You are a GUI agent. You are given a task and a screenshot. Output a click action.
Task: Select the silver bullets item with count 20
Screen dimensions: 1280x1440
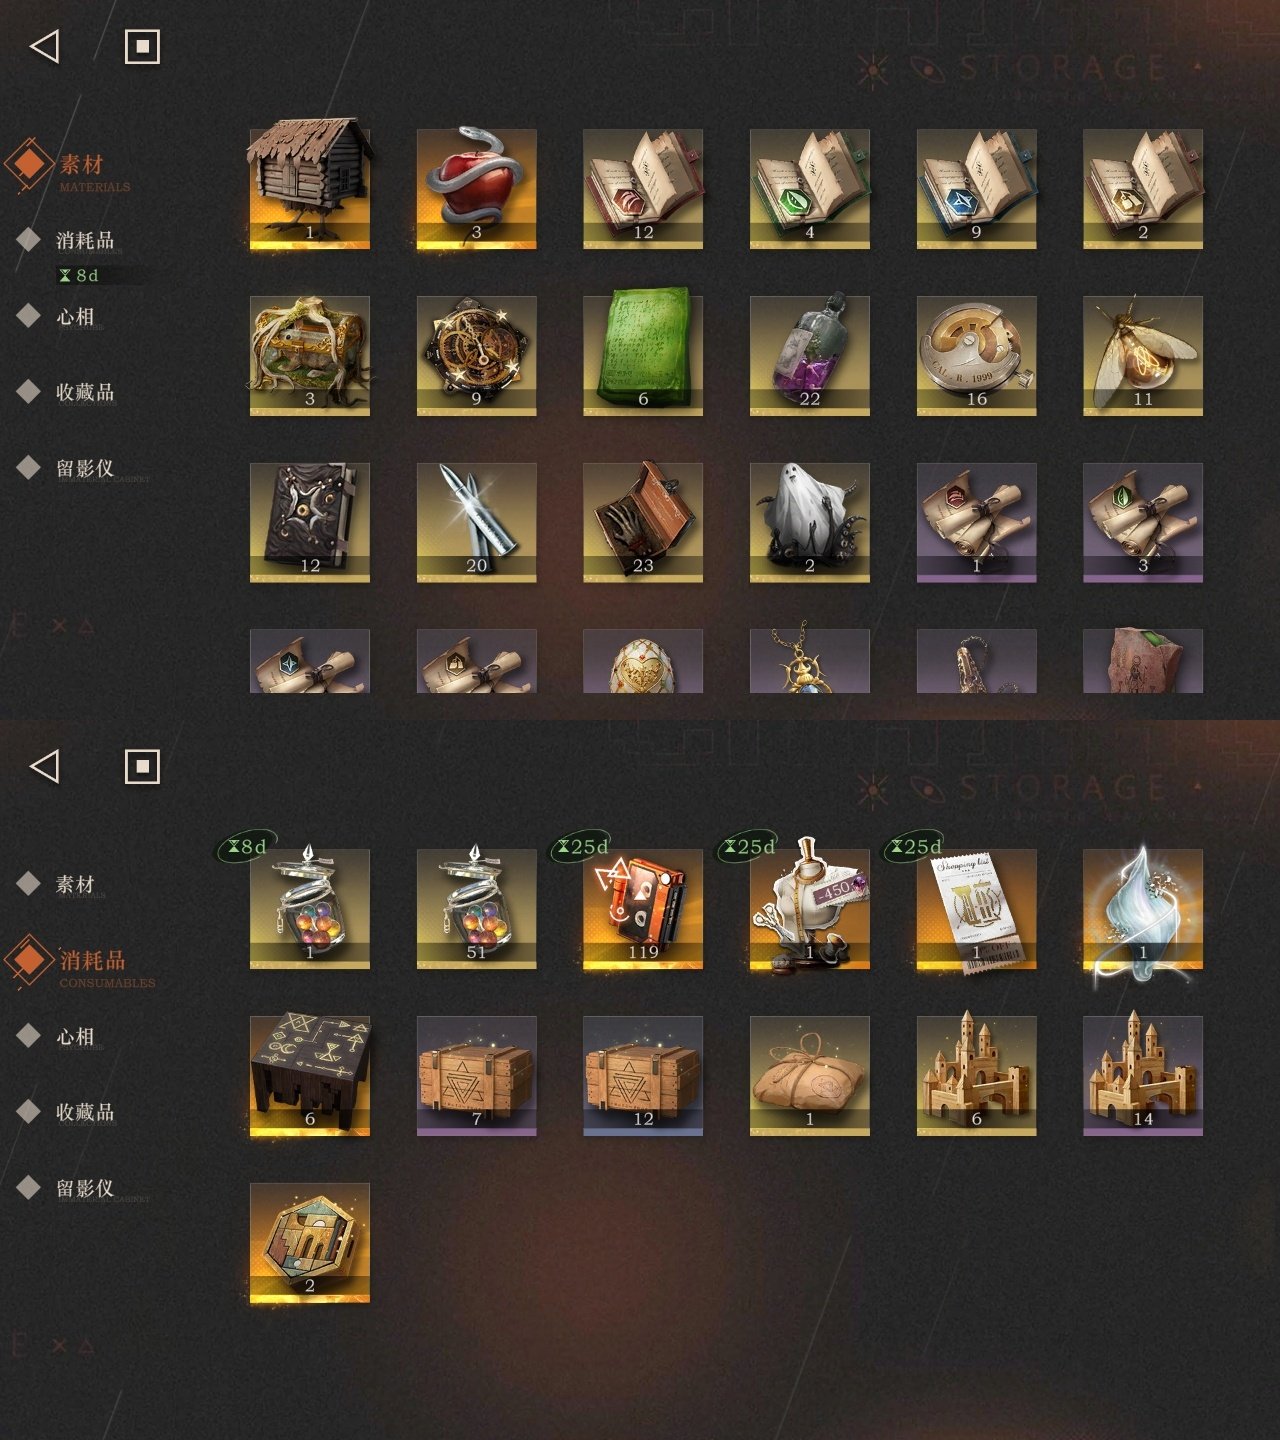point(476,522)
